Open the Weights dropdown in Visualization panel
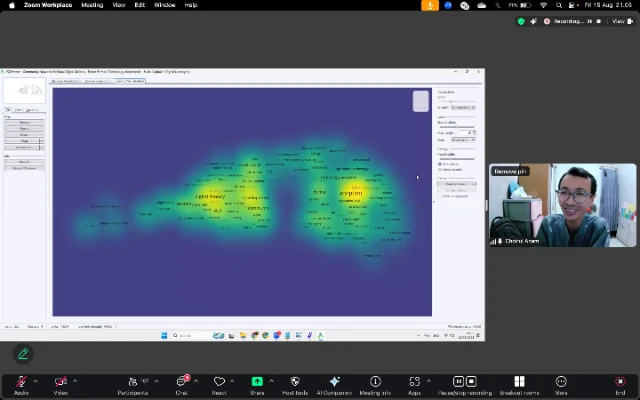Image resolution: width=640 pixels, height=400 pixels. tap(463, 107)
